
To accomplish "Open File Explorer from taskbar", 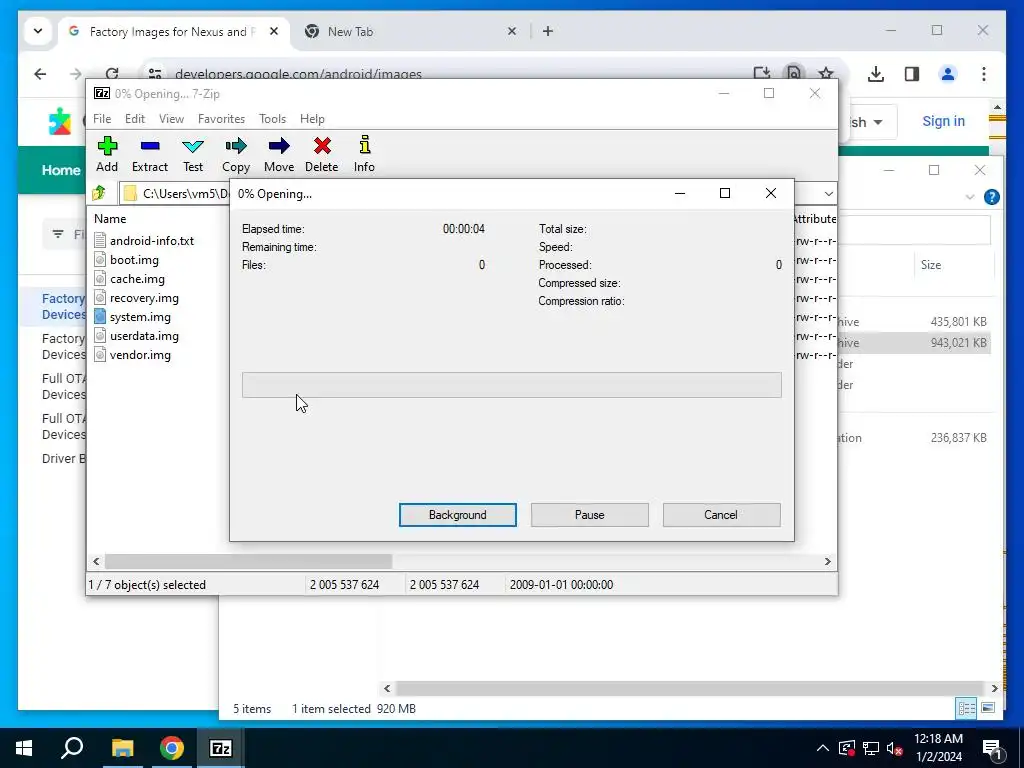I will click(122, 748).
